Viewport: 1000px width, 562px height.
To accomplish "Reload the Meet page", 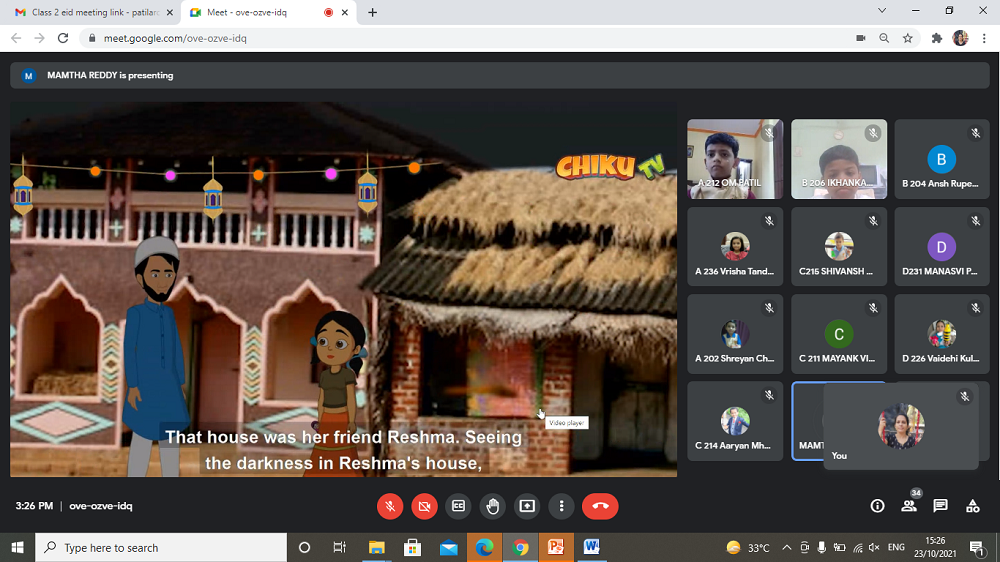I will 63,38.
